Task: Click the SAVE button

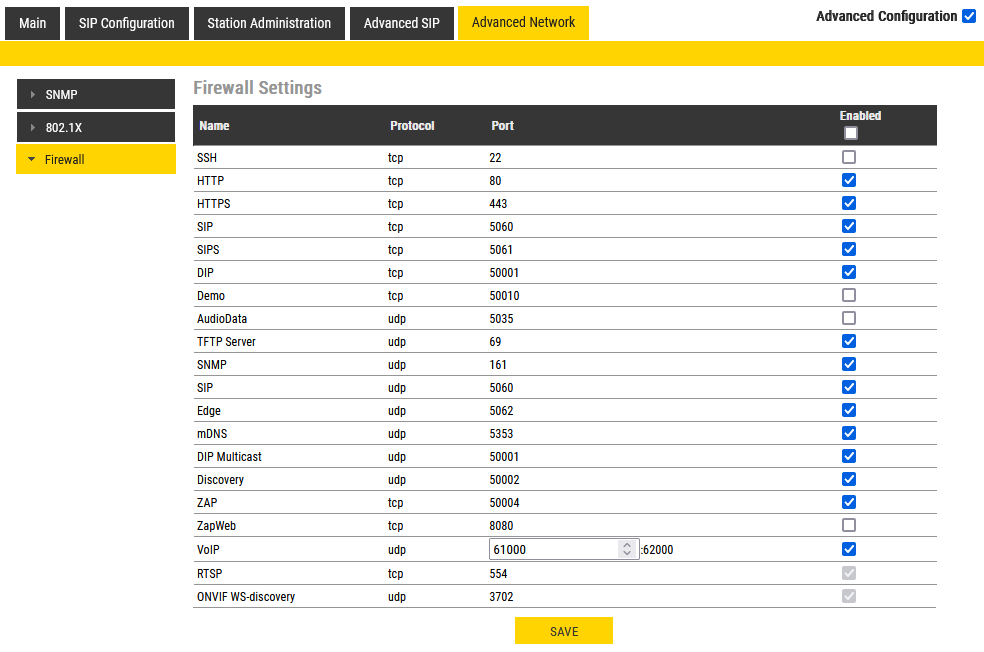Action: [x=564, y=631]
